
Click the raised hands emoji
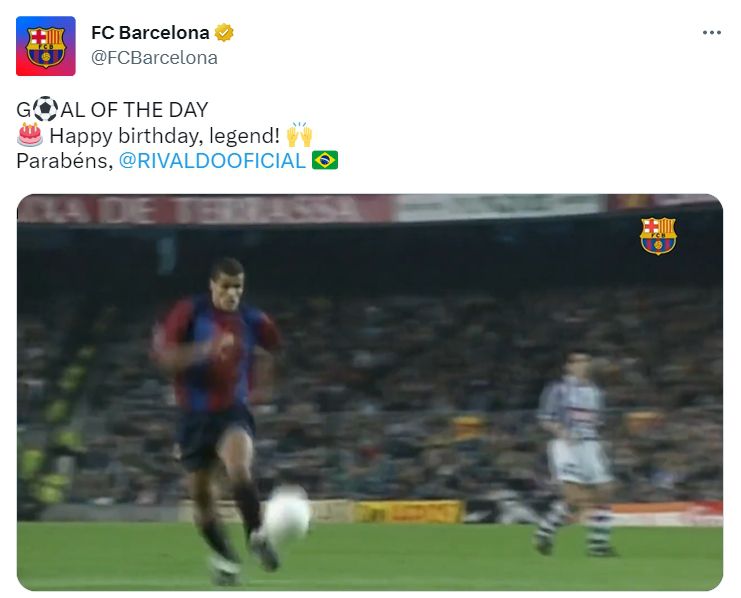299,135
